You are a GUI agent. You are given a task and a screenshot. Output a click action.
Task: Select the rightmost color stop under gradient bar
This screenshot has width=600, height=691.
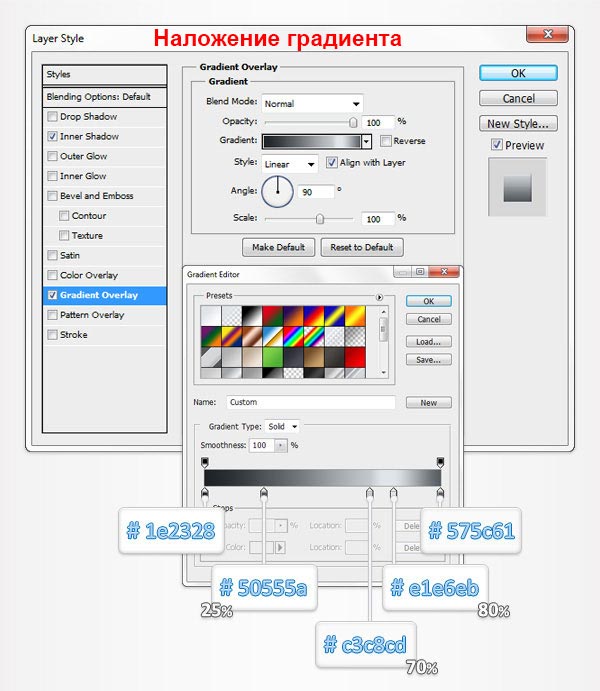click(440, 493)
